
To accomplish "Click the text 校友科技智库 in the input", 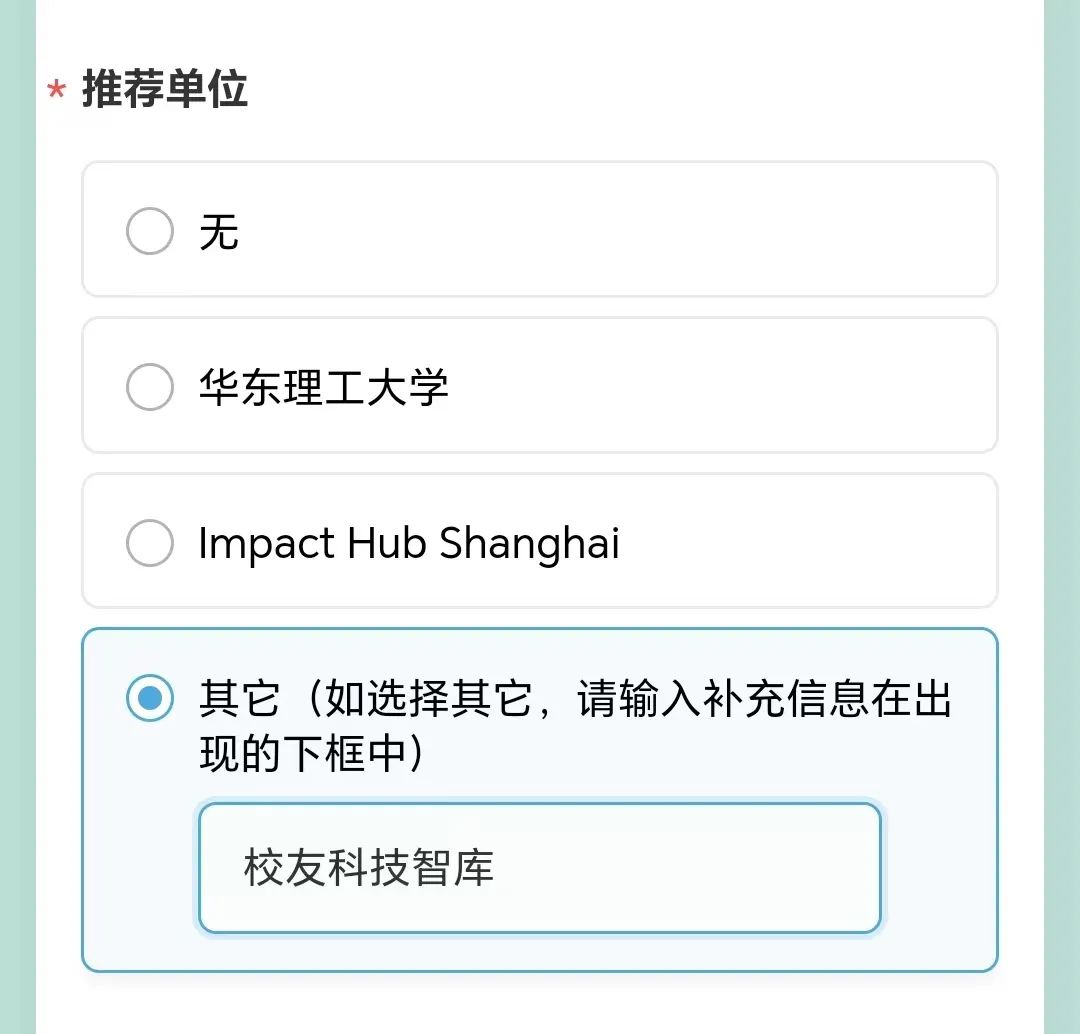I will coord(365,868).
